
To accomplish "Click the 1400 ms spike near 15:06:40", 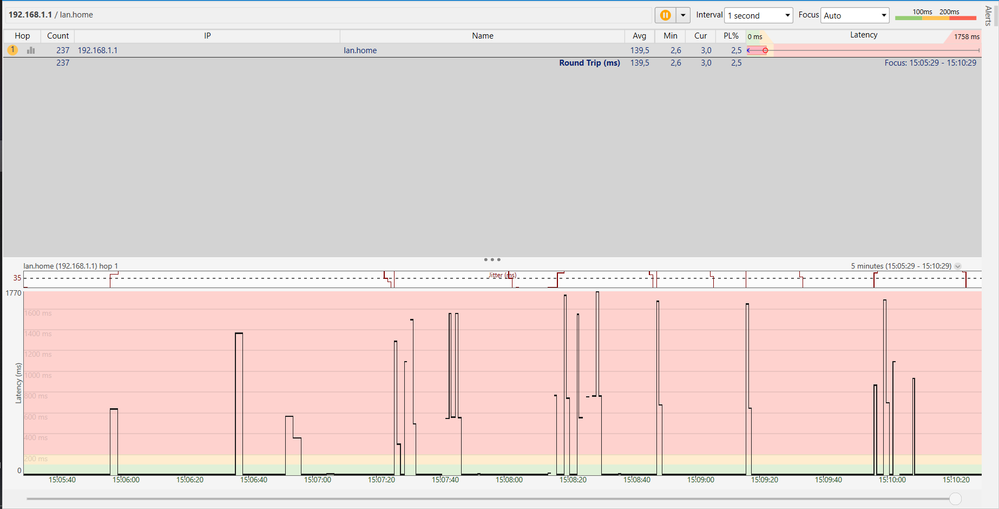I will coord(239,334).
